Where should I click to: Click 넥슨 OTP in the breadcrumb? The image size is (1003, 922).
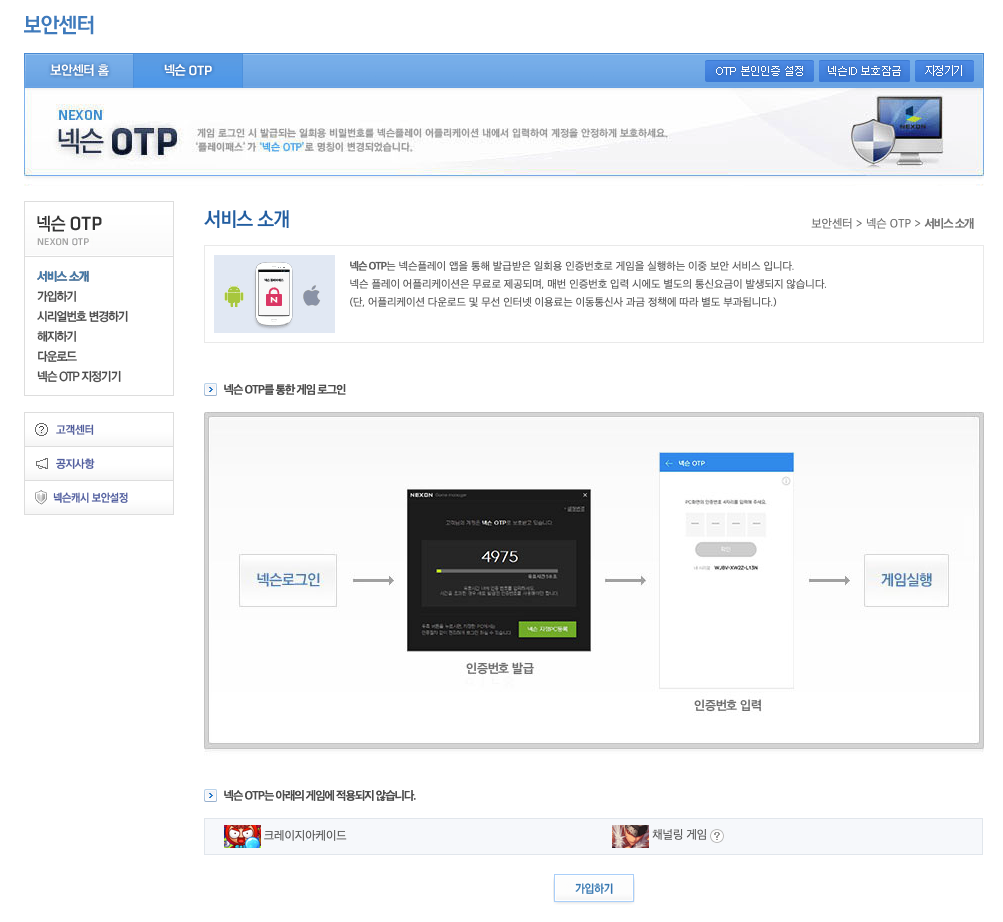pos(888,223)
